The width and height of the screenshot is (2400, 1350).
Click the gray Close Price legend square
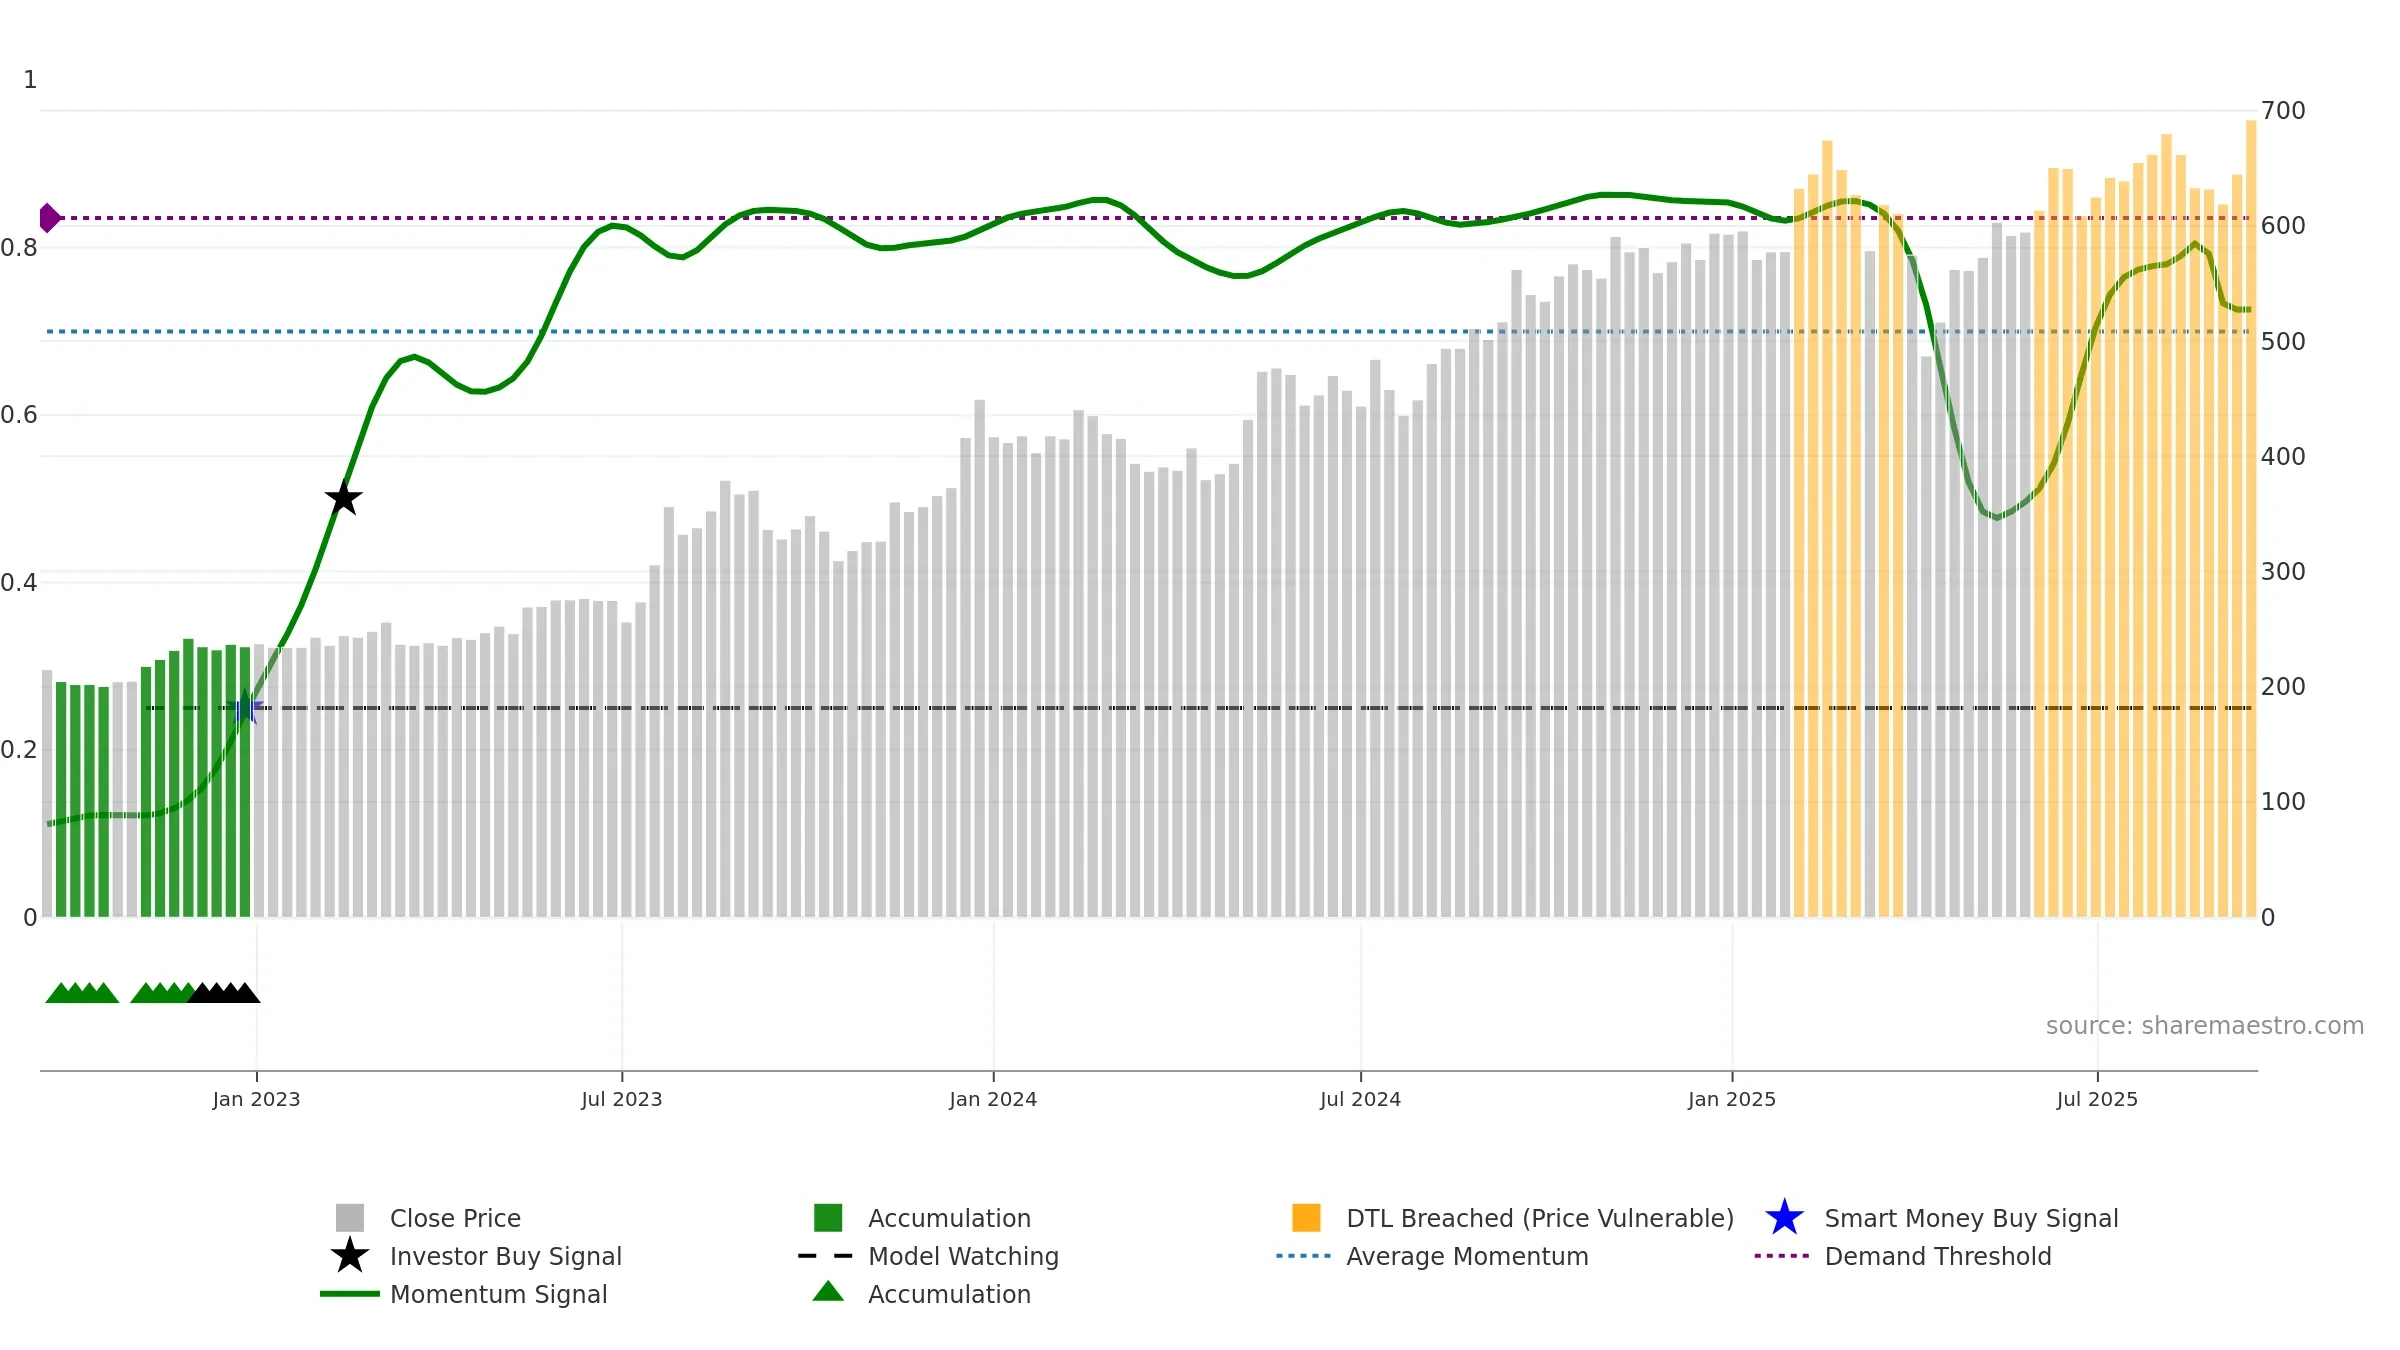coord(350,1217)
